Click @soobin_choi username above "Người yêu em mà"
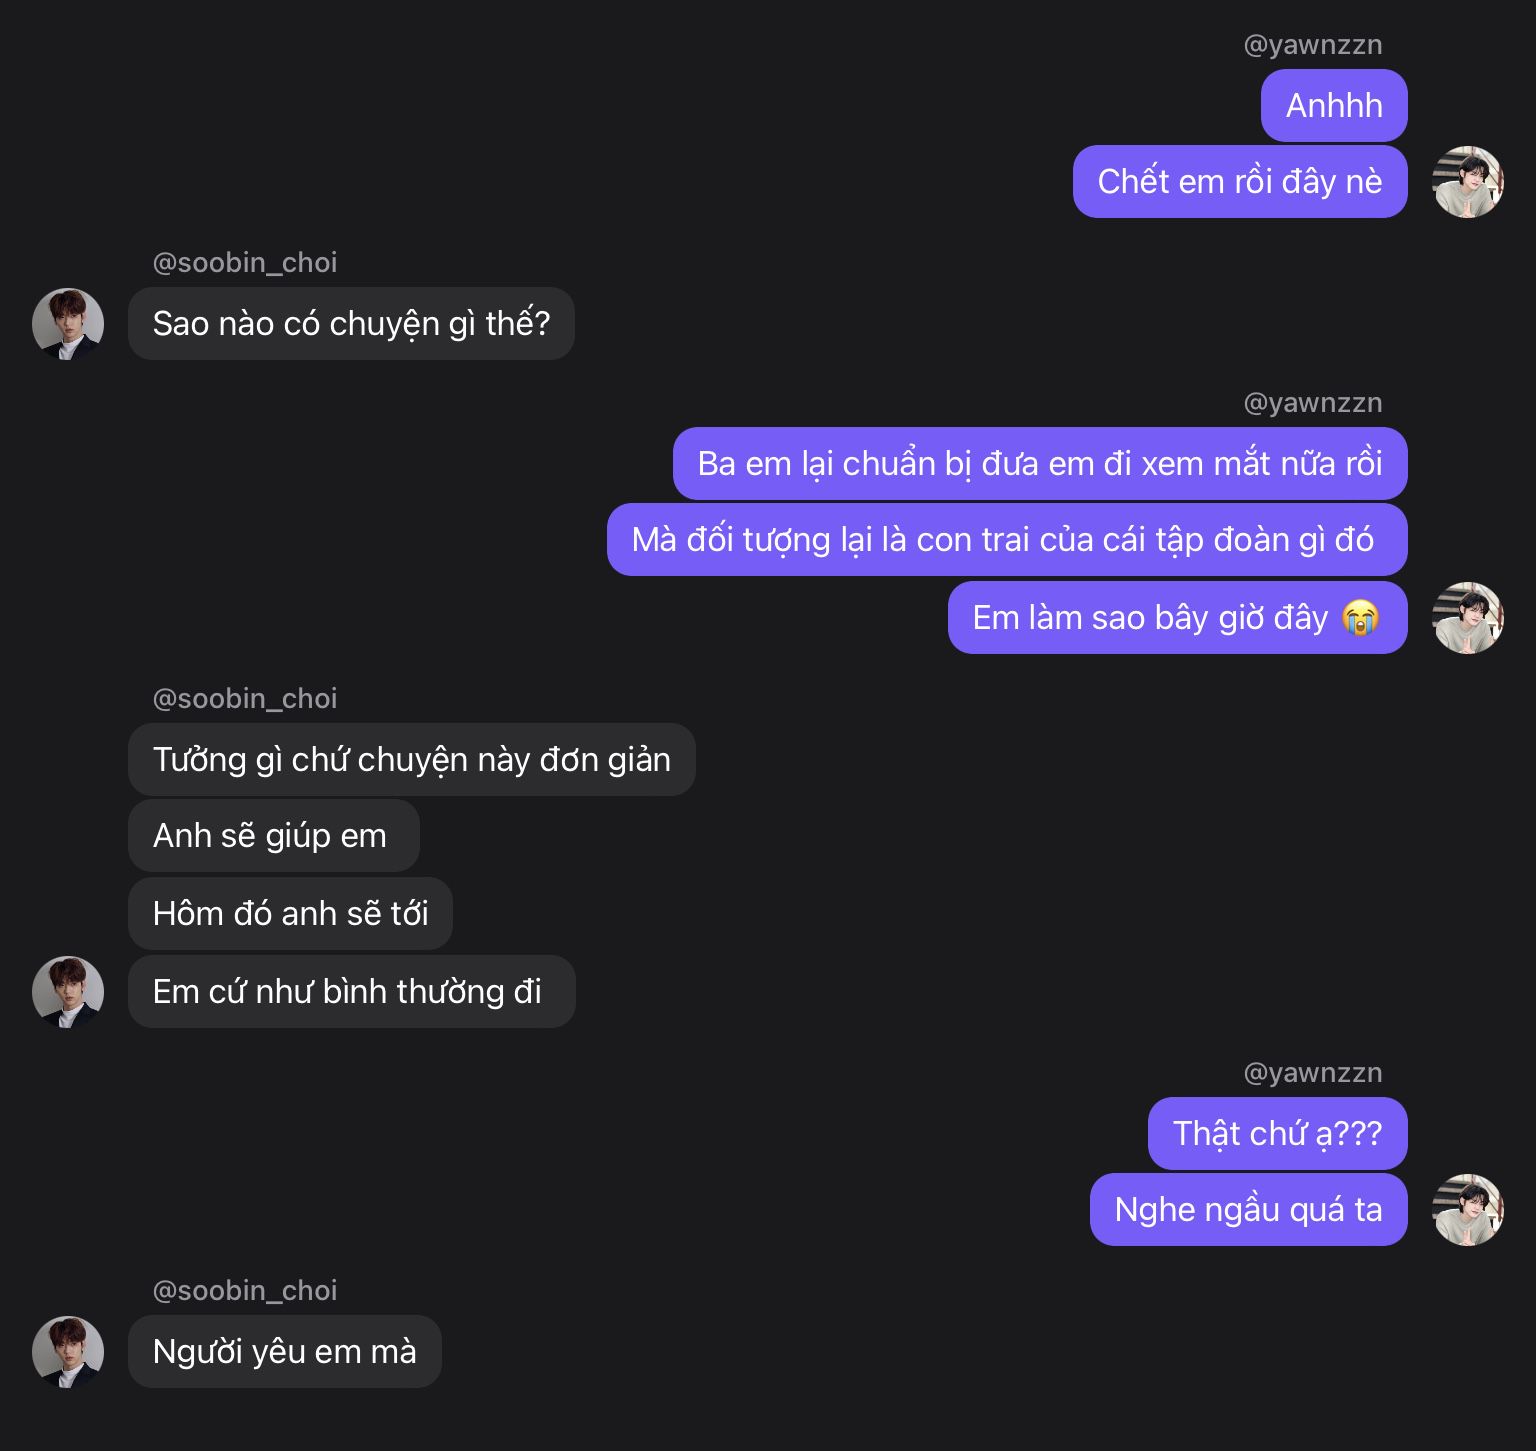 (x=245, y=1291)
